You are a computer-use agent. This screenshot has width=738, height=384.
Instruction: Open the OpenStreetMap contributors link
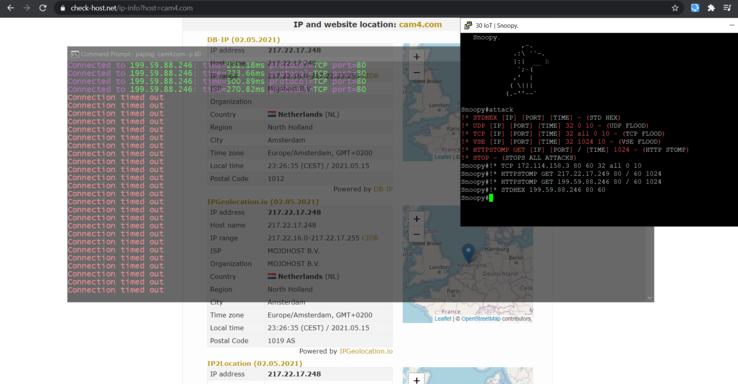coord(481,319)
